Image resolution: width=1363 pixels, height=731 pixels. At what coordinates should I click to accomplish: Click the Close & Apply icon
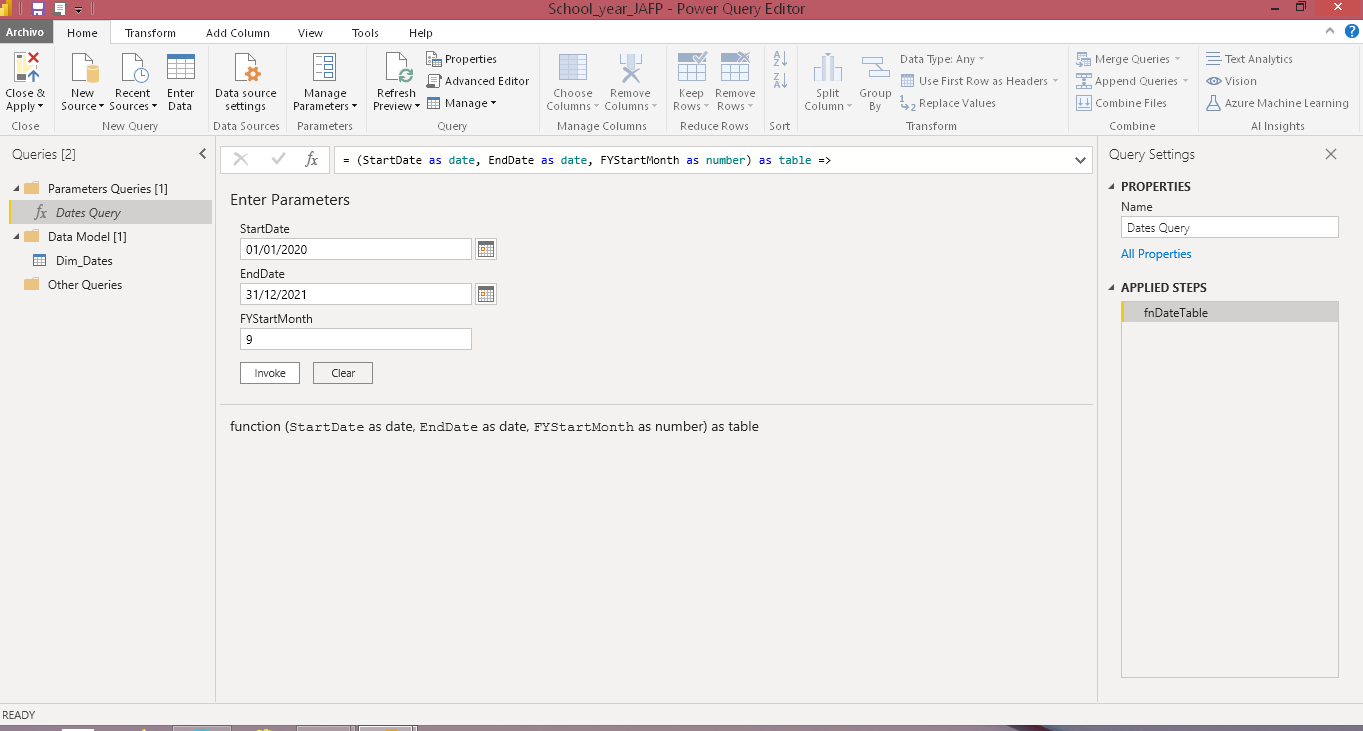click(x=25, y=70)
